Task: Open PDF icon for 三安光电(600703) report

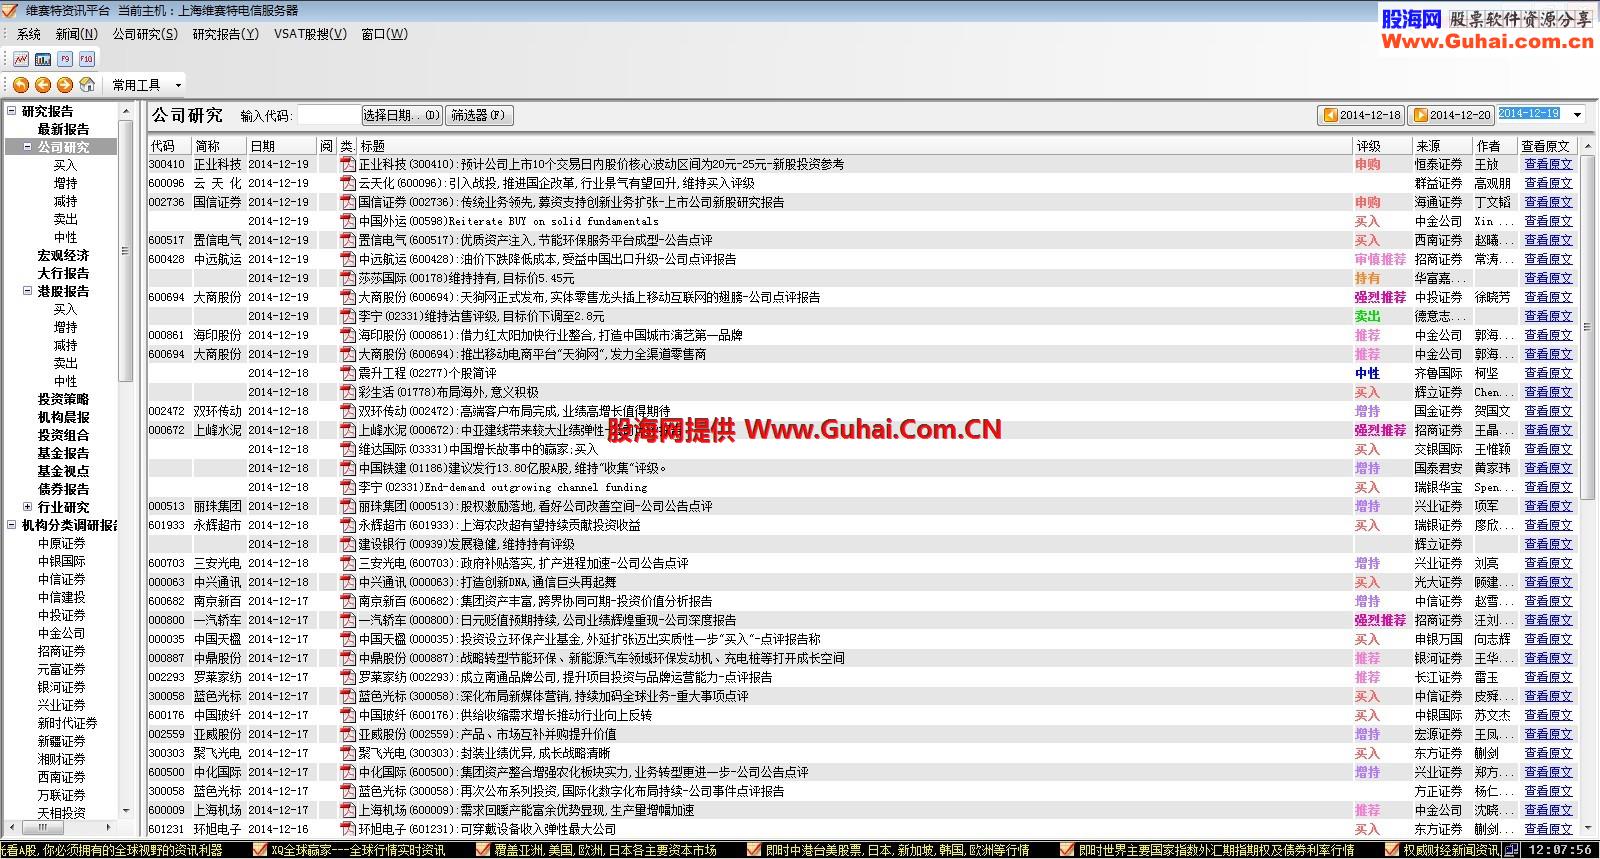Action: [x=348, y=563]
